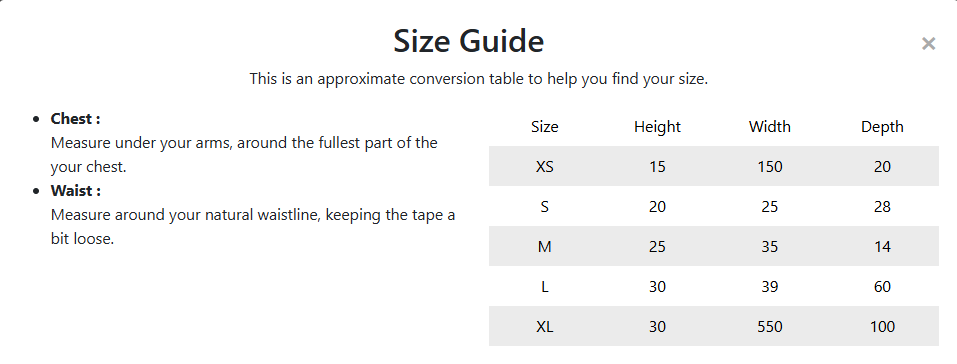Click the XS width value 150
Viewport: 957px width, 364px height.
(770, 166)
